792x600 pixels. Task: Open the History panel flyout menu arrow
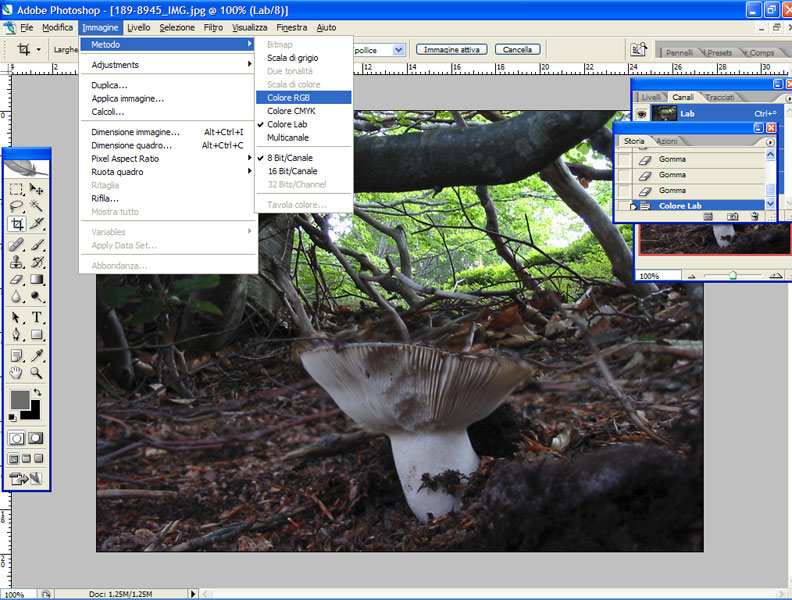769,142
